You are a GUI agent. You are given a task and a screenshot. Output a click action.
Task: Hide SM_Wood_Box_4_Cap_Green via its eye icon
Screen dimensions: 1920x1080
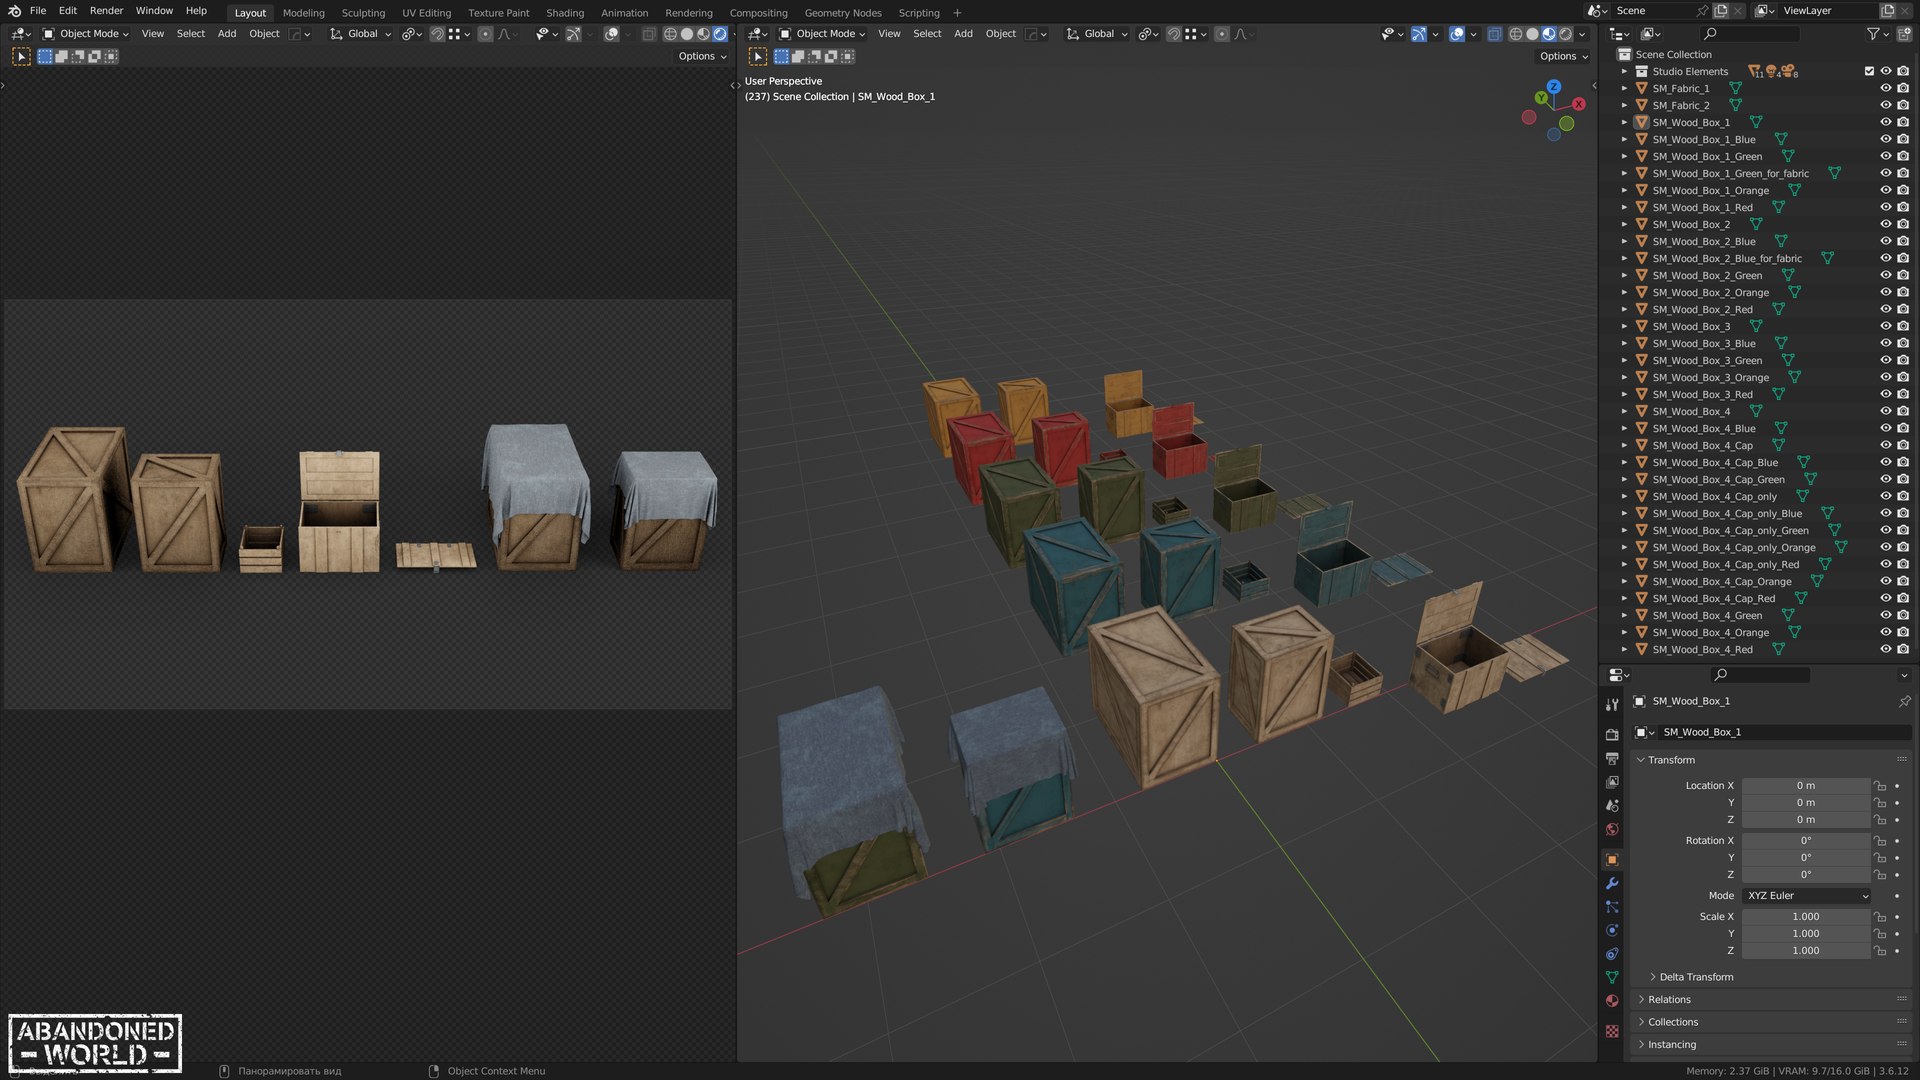click(1885, 479)
